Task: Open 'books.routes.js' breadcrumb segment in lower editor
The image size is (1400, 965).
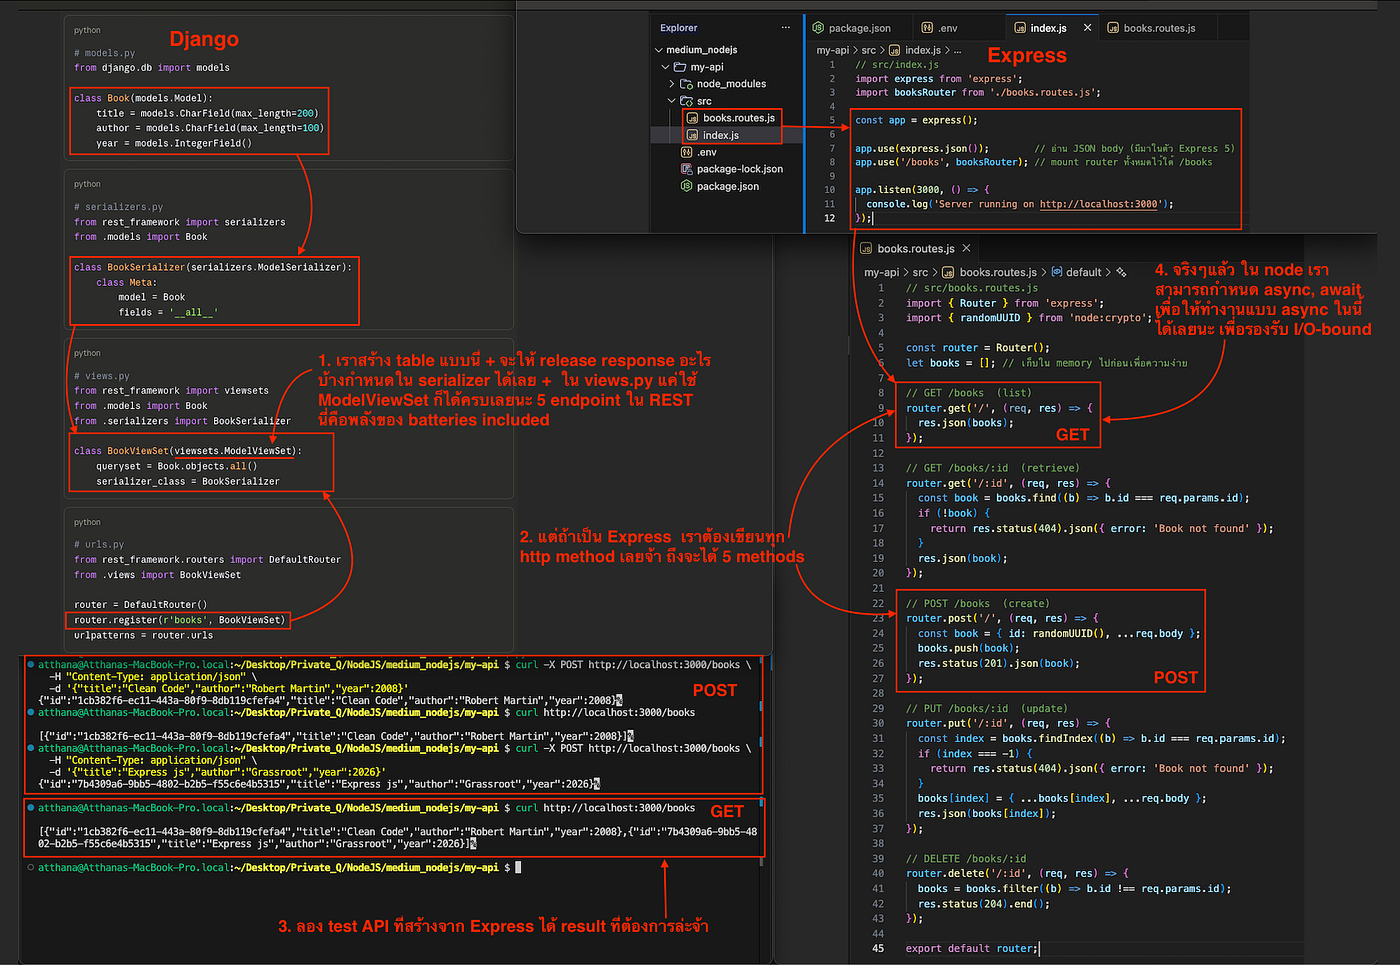Action: pos(998,272)
